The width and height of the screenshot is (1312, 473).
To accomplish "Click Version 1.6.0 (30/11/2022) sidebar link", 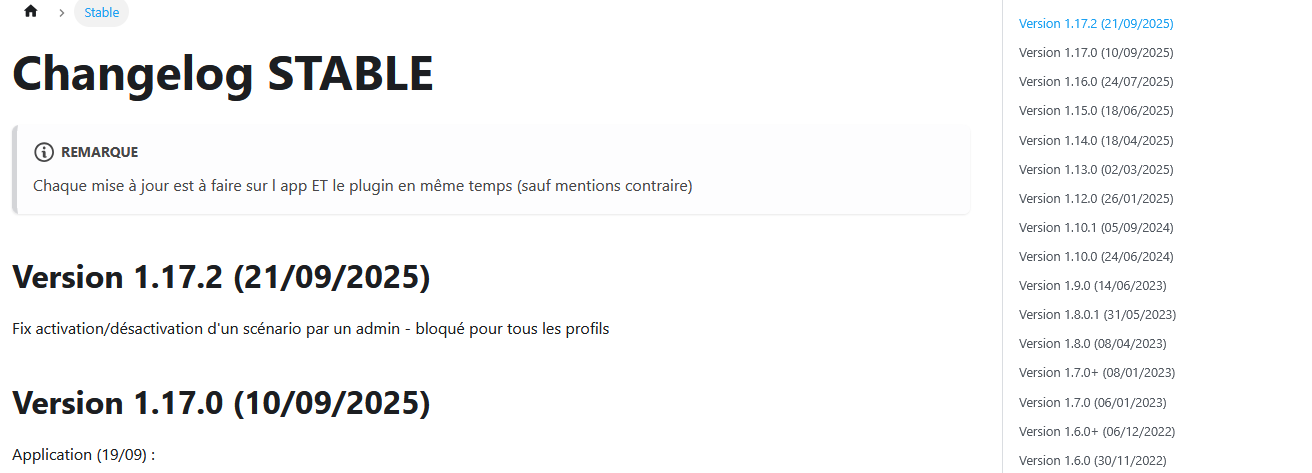I will click(1092, 460).
